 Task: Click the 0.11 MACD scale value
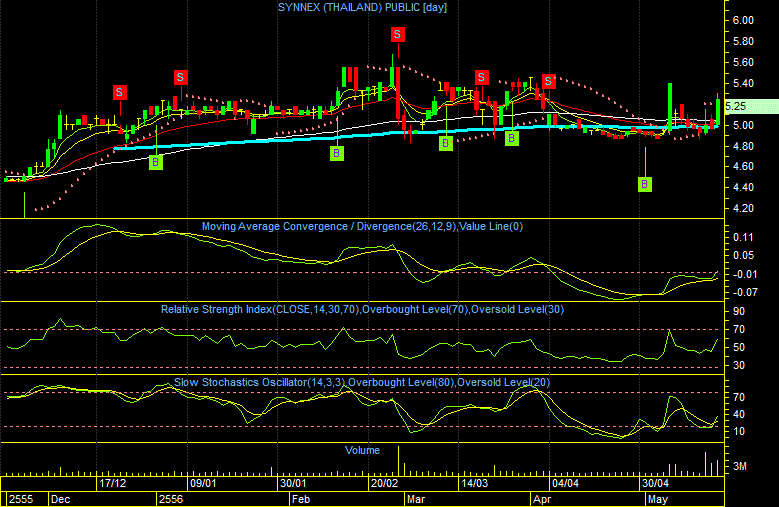(x=743, y=237)
